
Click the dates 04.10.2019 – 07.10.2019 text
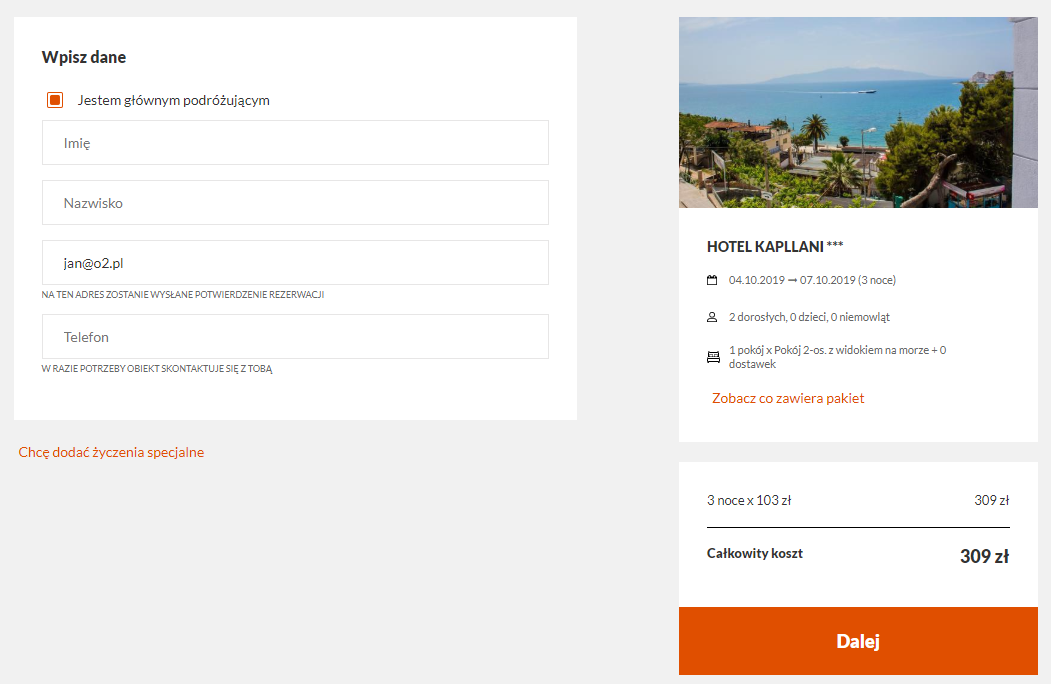coord(812,280)
